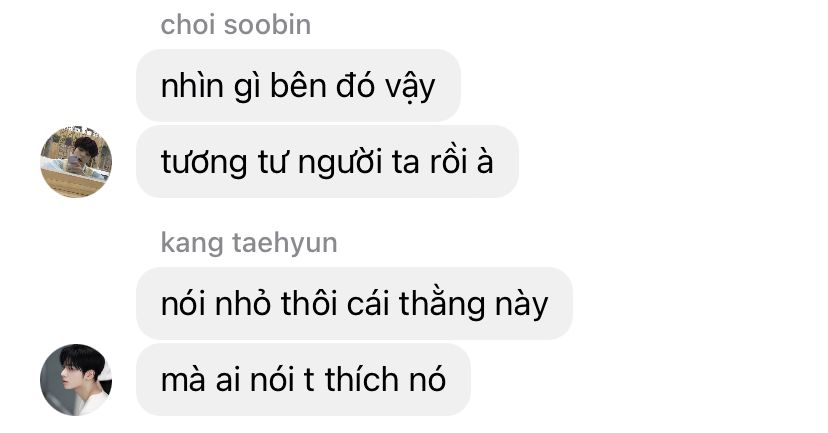828x433 pixels.
Task: Click the word 'thằng' in taehyun's message
Action: [442, 305]
